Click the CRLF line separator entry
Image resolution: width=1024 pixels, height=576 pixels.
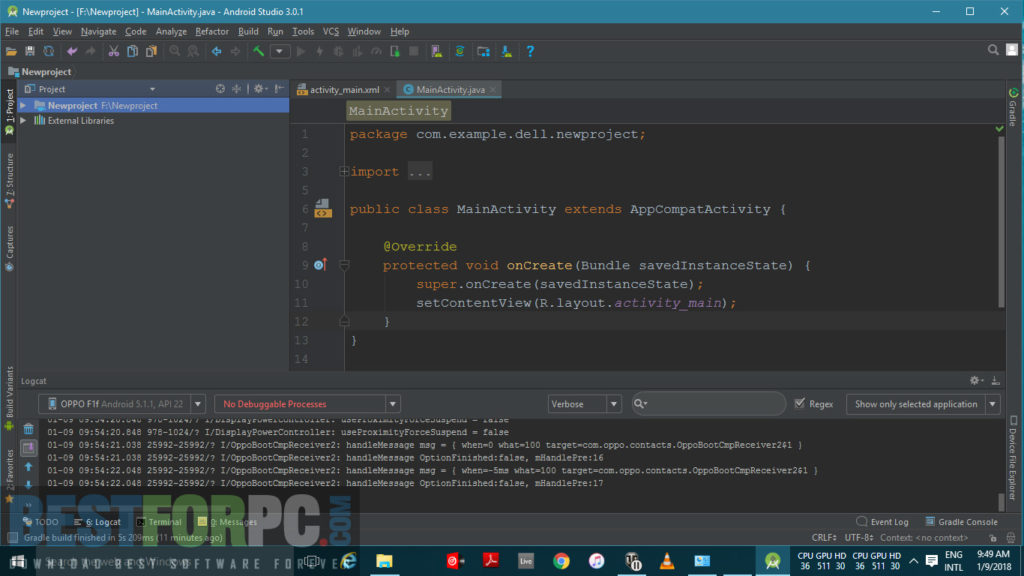tap(824, 538)
